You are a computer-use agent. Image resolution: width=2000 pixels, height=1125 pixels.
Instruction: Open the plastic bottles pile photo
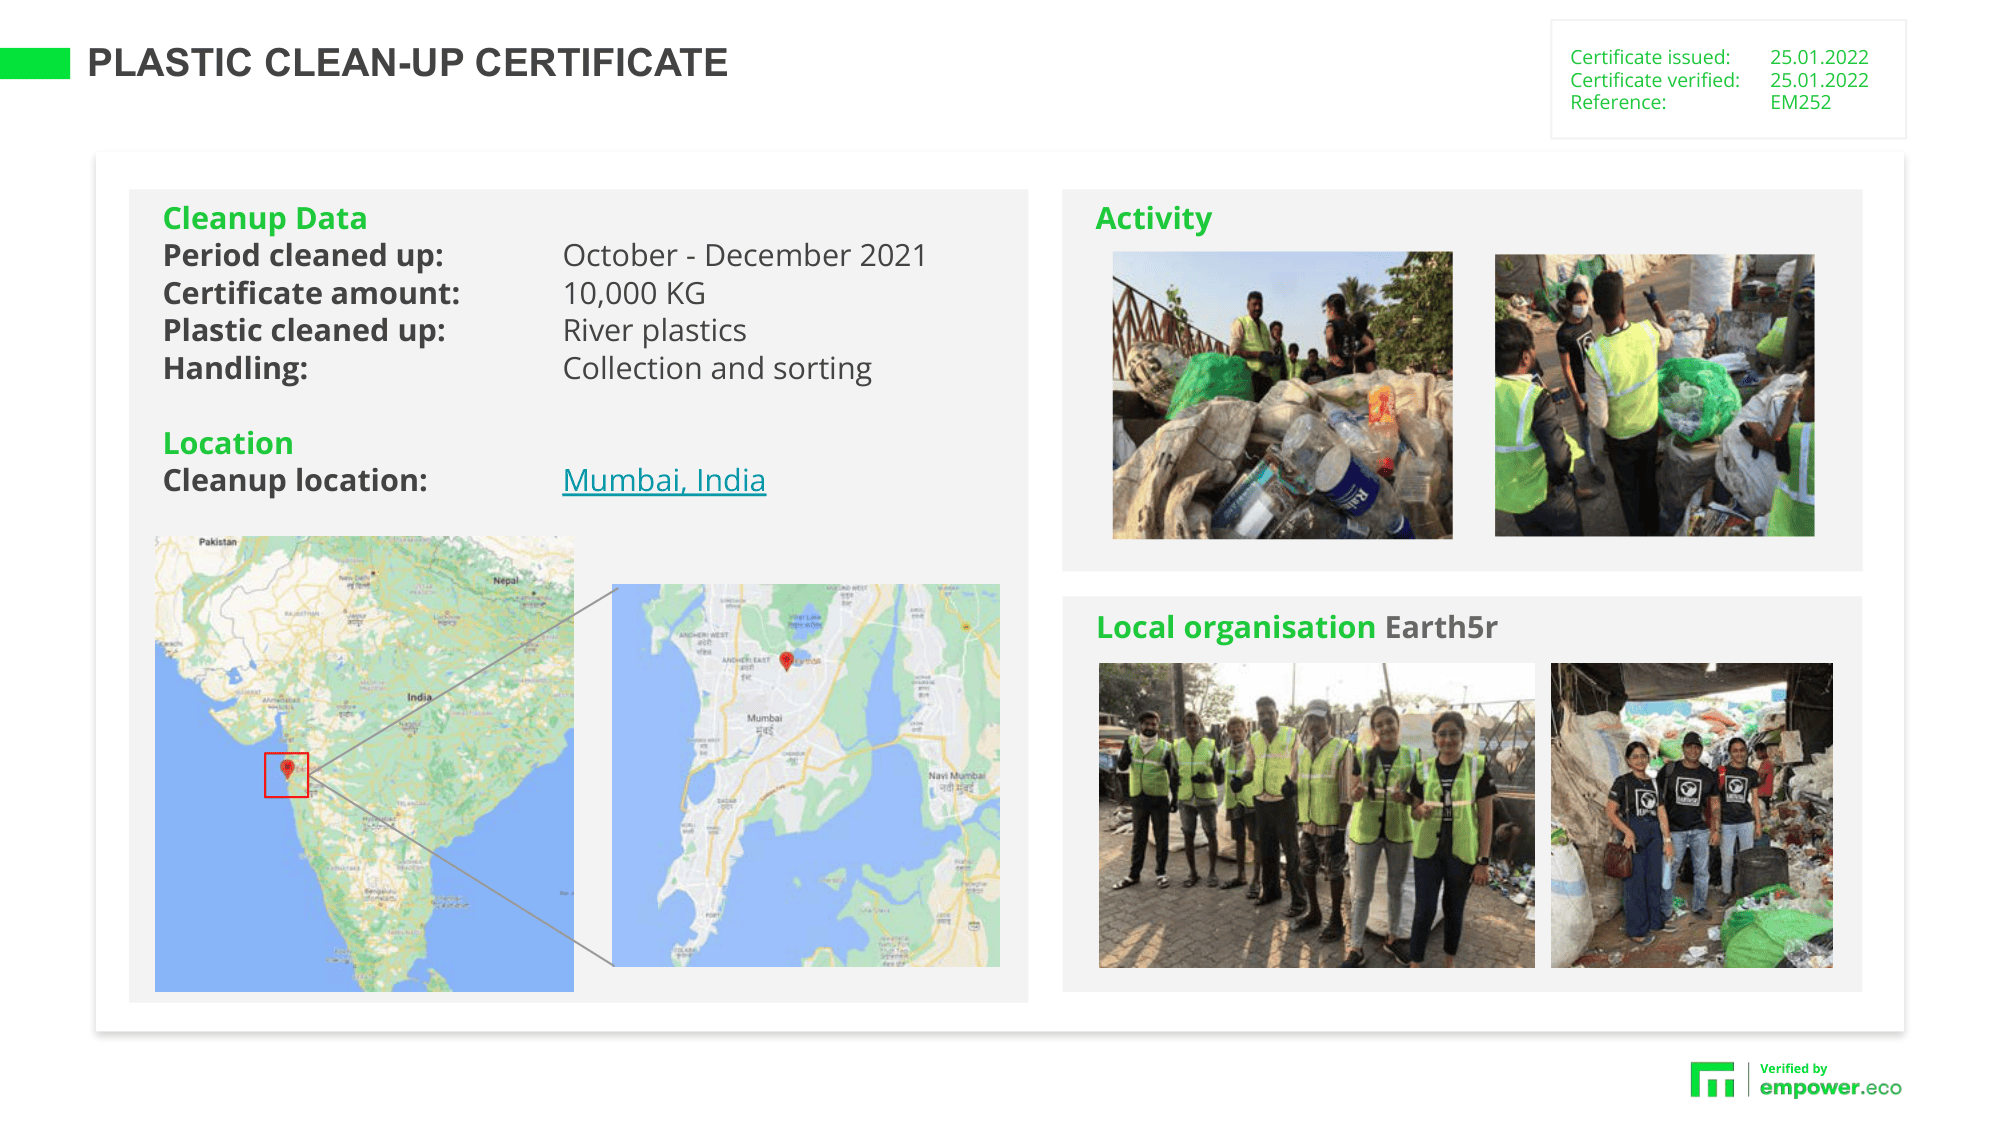(x=1282, y=395)
